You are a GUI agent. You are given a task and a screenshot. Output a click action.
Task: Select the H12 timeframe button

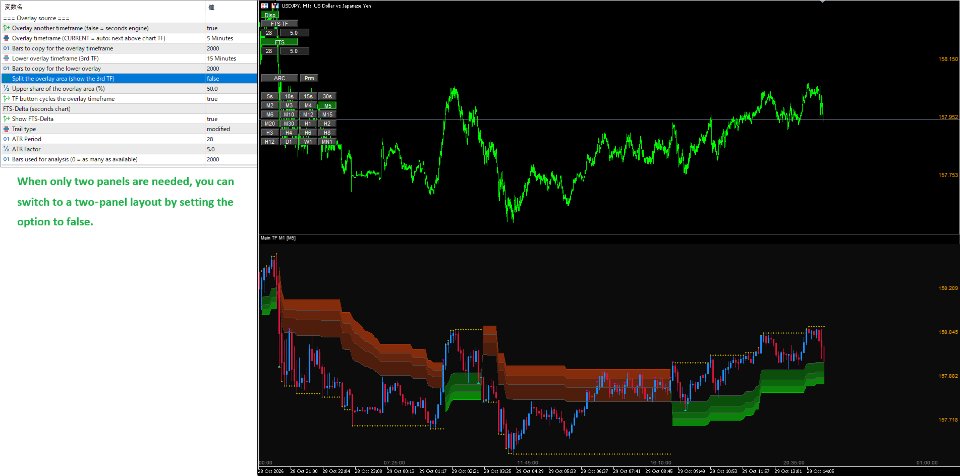pos(270,142)
